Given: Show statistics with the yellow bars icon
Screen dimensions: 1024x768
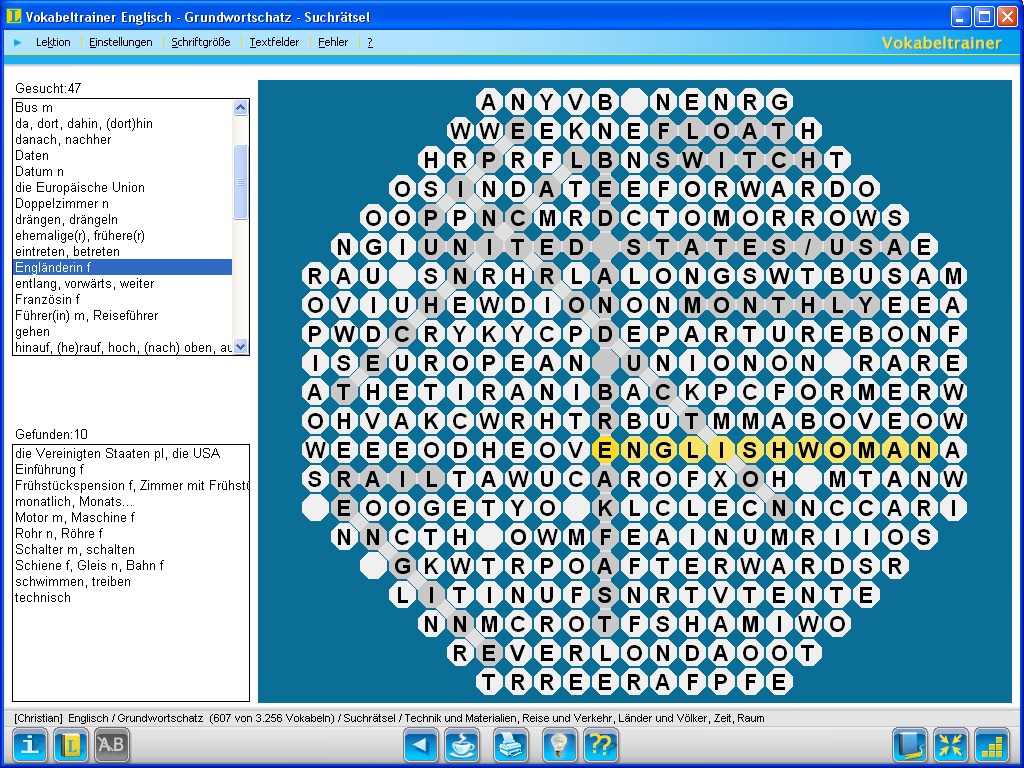Looking at the screenshot, I should [992, 744].
